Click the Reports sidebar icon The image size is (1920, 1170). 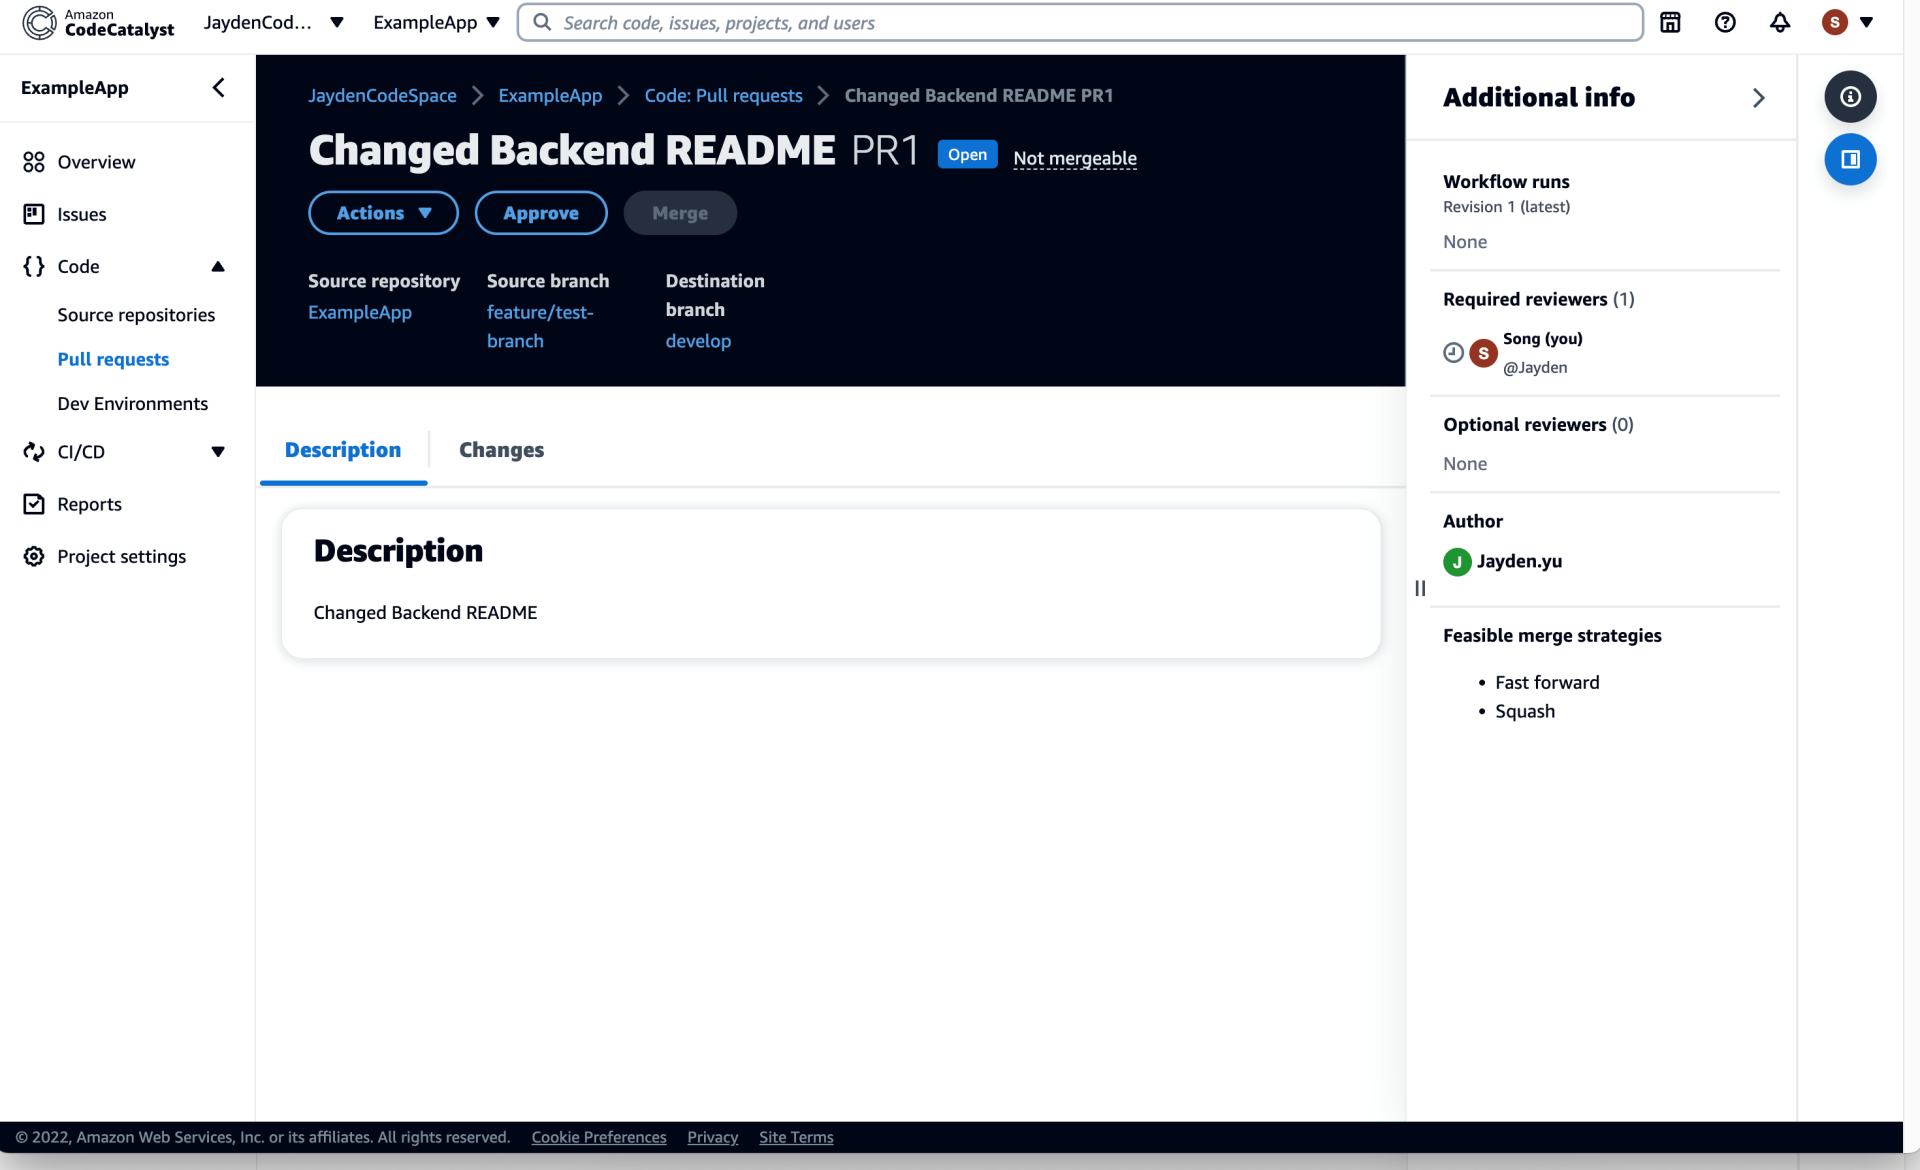34,504
